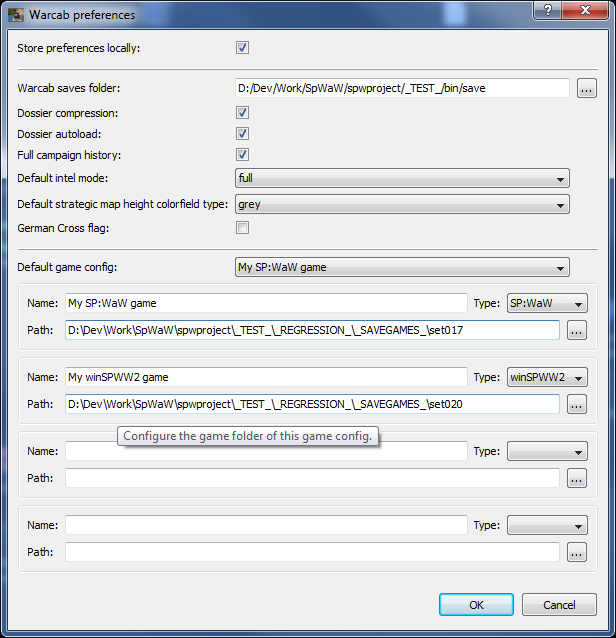Click the Warcab title bar icon

[16, 15]
